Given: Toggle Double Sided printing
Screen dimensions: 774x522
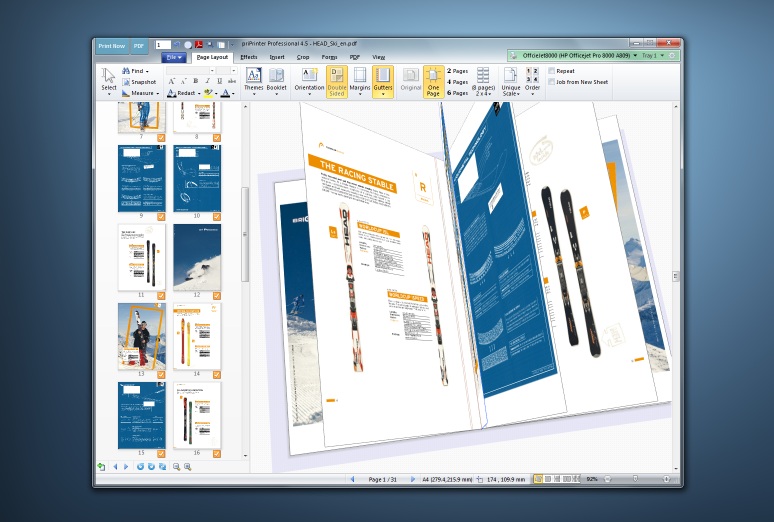Looking at the screenshot, I should point(337,81).
